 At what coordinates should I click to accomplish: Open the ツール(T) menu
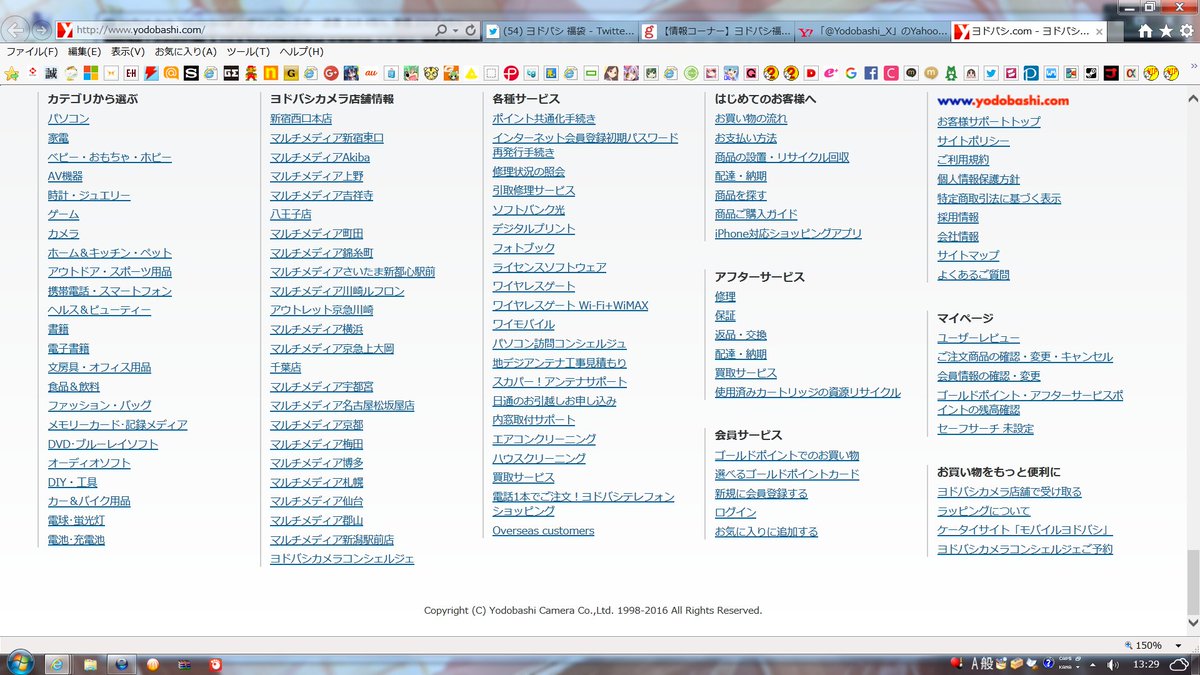click(x=248, y=51)
